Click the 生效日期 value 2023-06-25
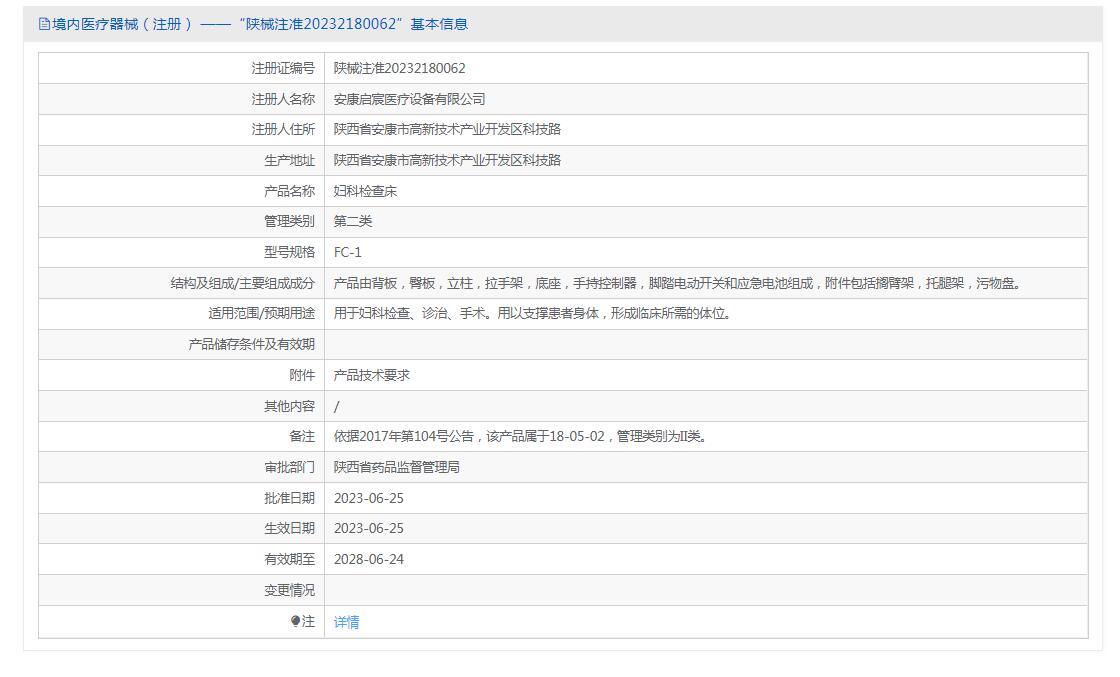The width and height of the screenshot is (1120, 677). (x=369, y=528)
